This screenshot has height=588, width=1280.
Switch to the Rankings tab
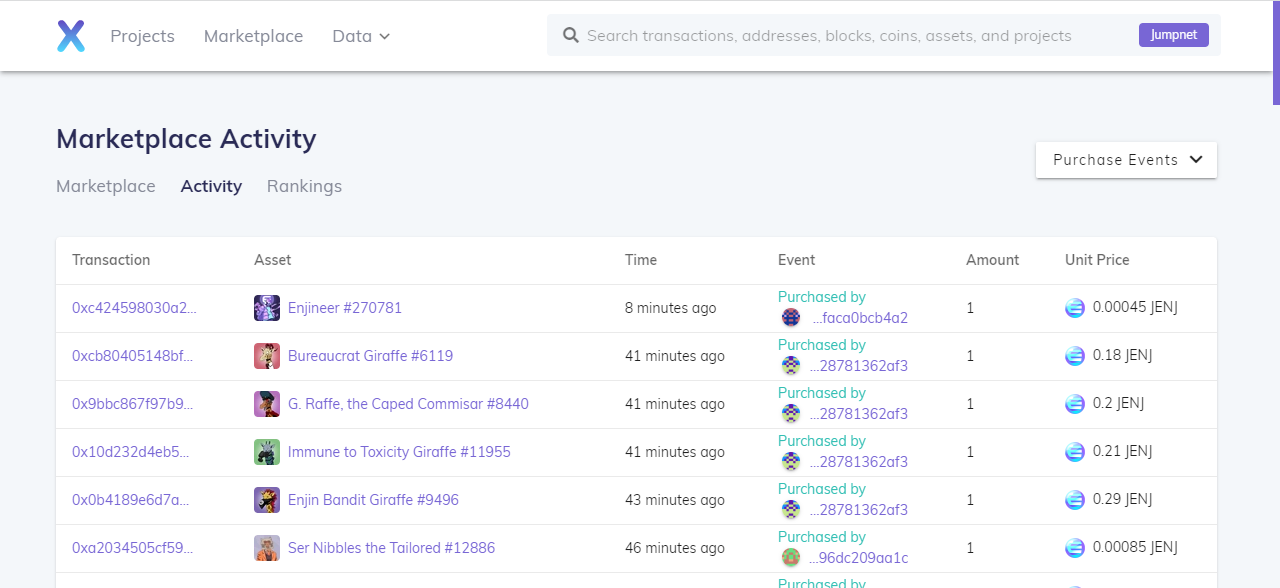coord(304,186)
